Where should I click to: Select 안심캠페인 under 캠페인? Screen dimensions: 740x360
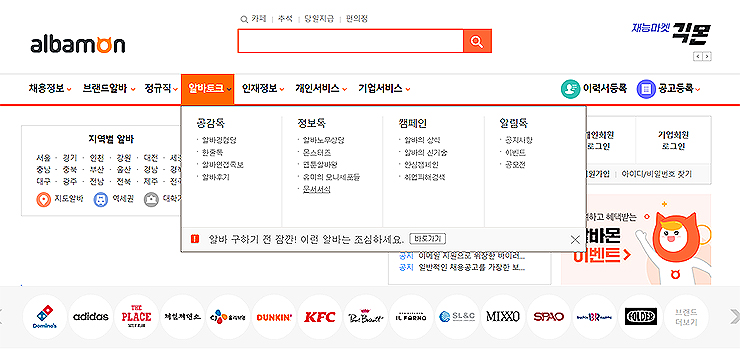[x=421, y=165]
